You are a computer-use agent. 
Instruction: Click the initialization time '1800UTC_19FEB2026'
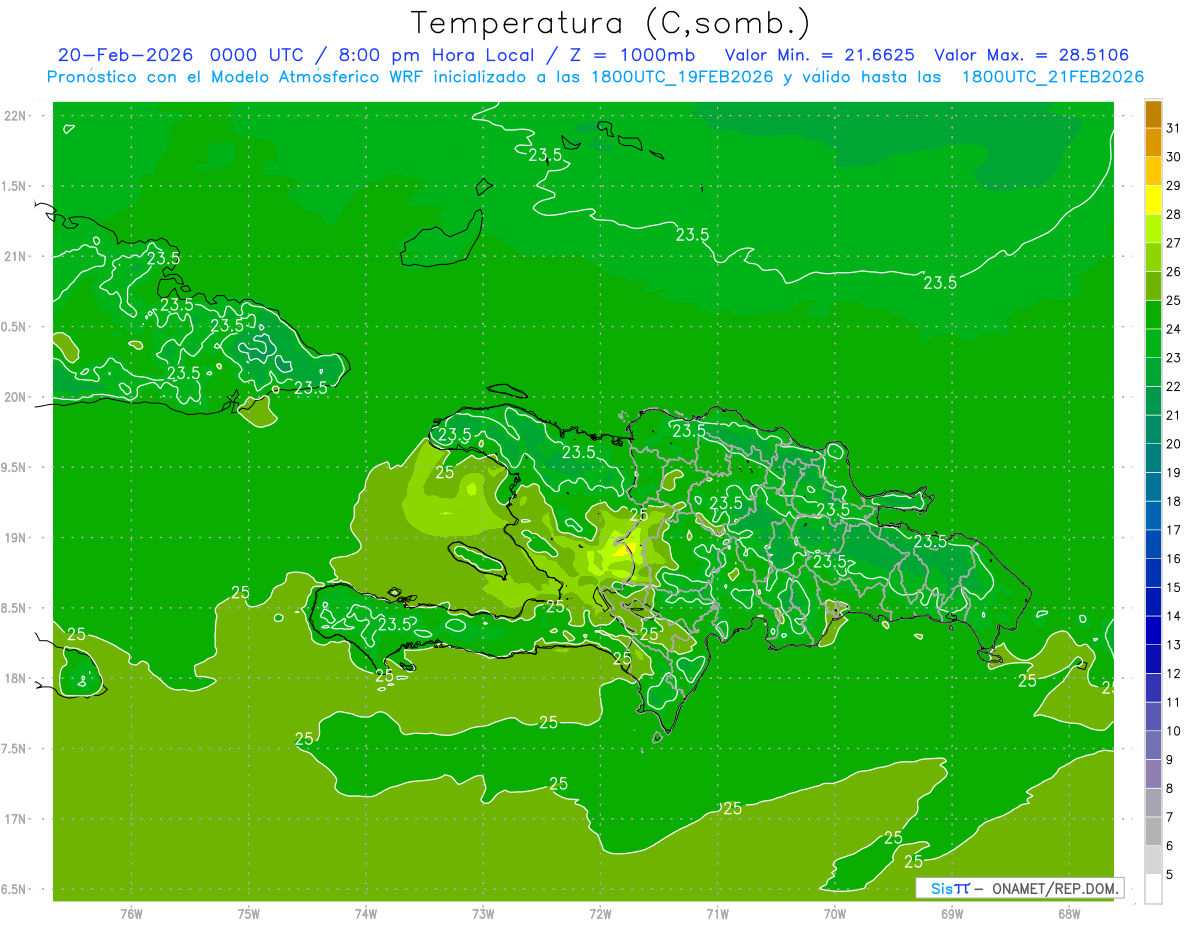[682, 77]
